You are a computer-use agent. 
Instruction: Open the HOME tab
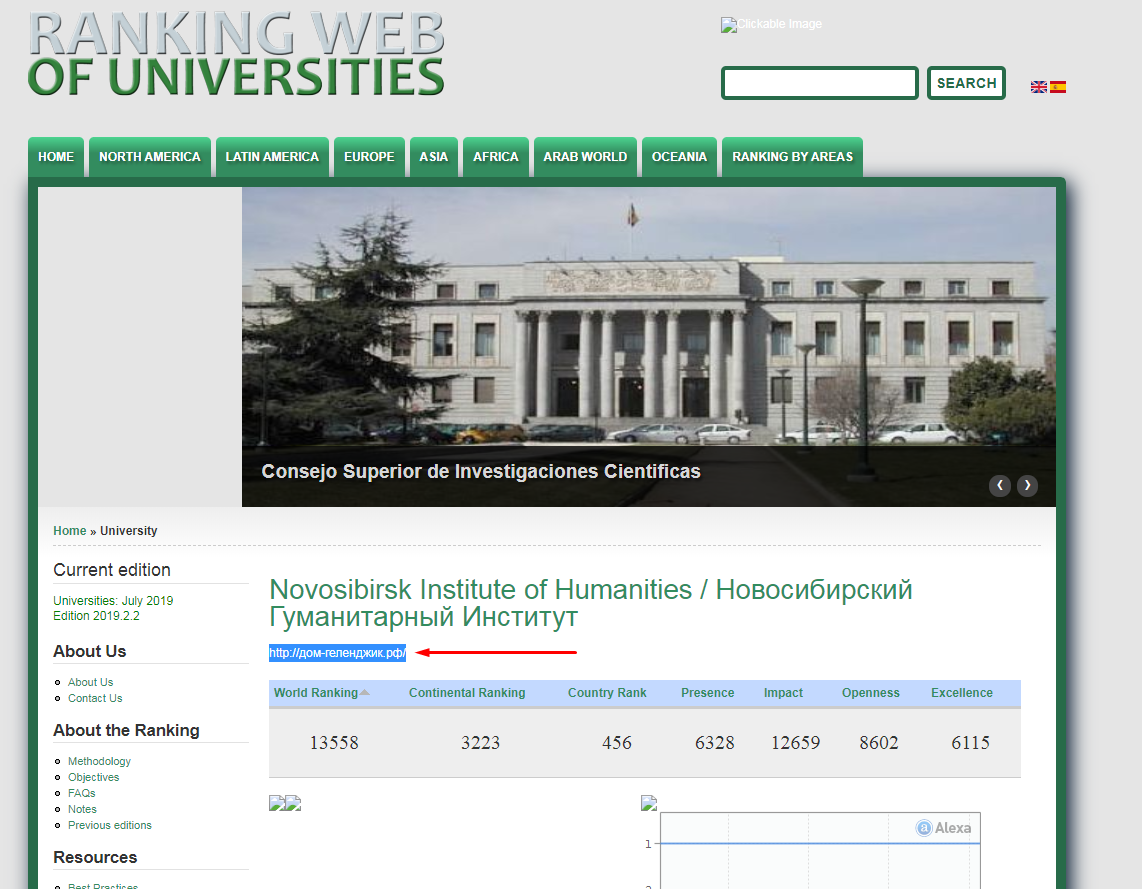click(x=56, y=157)
